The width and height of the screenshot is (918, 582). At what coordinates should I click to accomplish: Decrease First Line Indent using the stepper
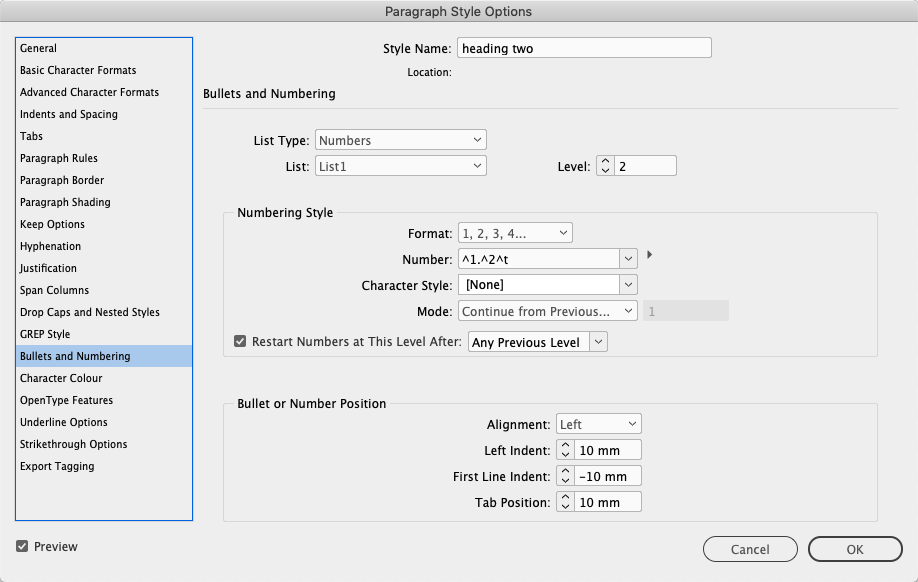click(563, 480)
